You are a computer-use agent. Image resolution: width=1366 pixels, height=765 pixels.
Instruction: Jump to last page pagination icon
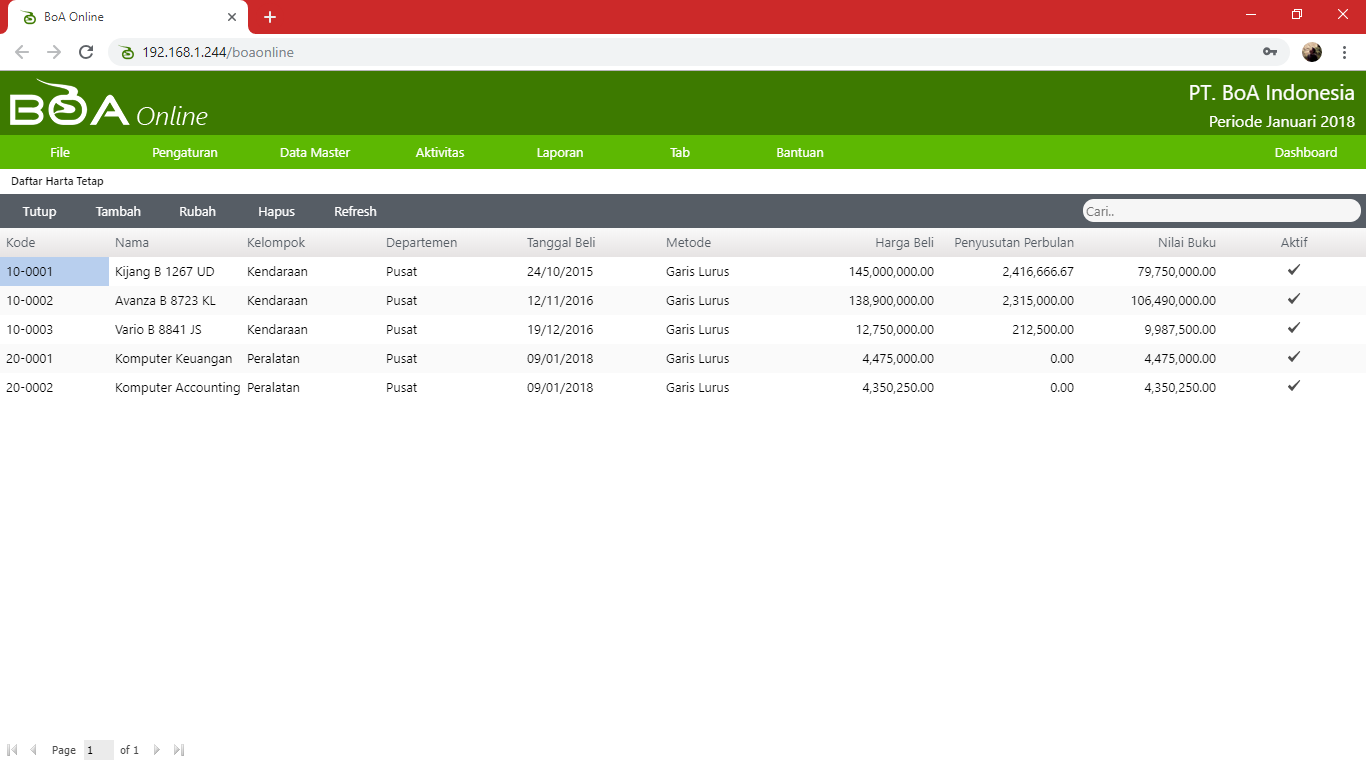point(179,750)
